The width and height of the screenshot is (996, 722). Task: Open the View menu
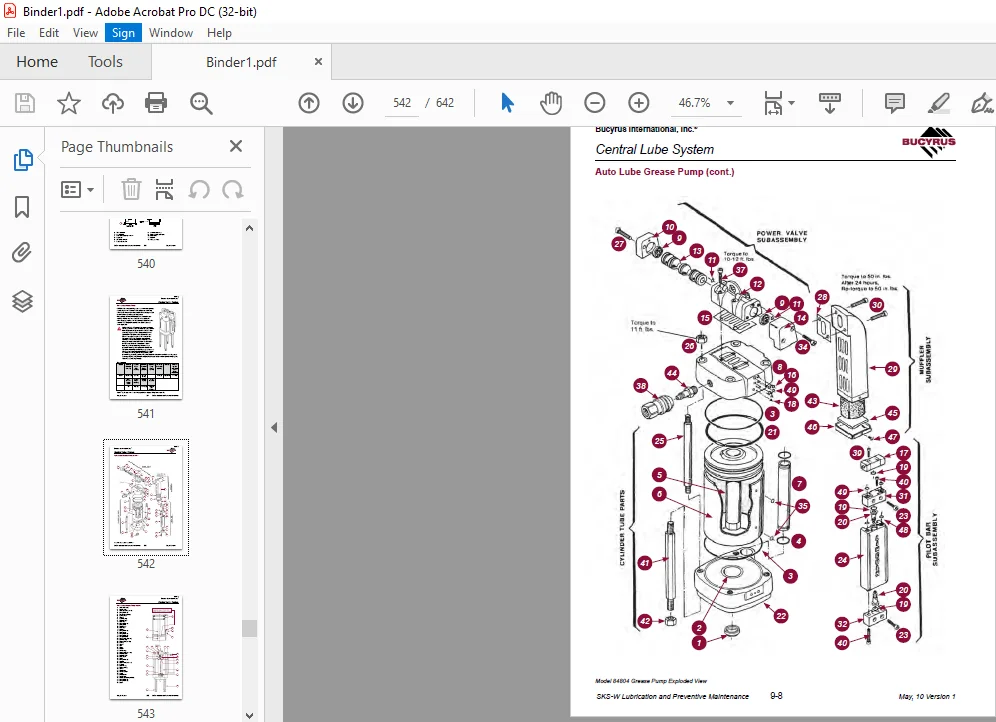[x=85, y=33]
